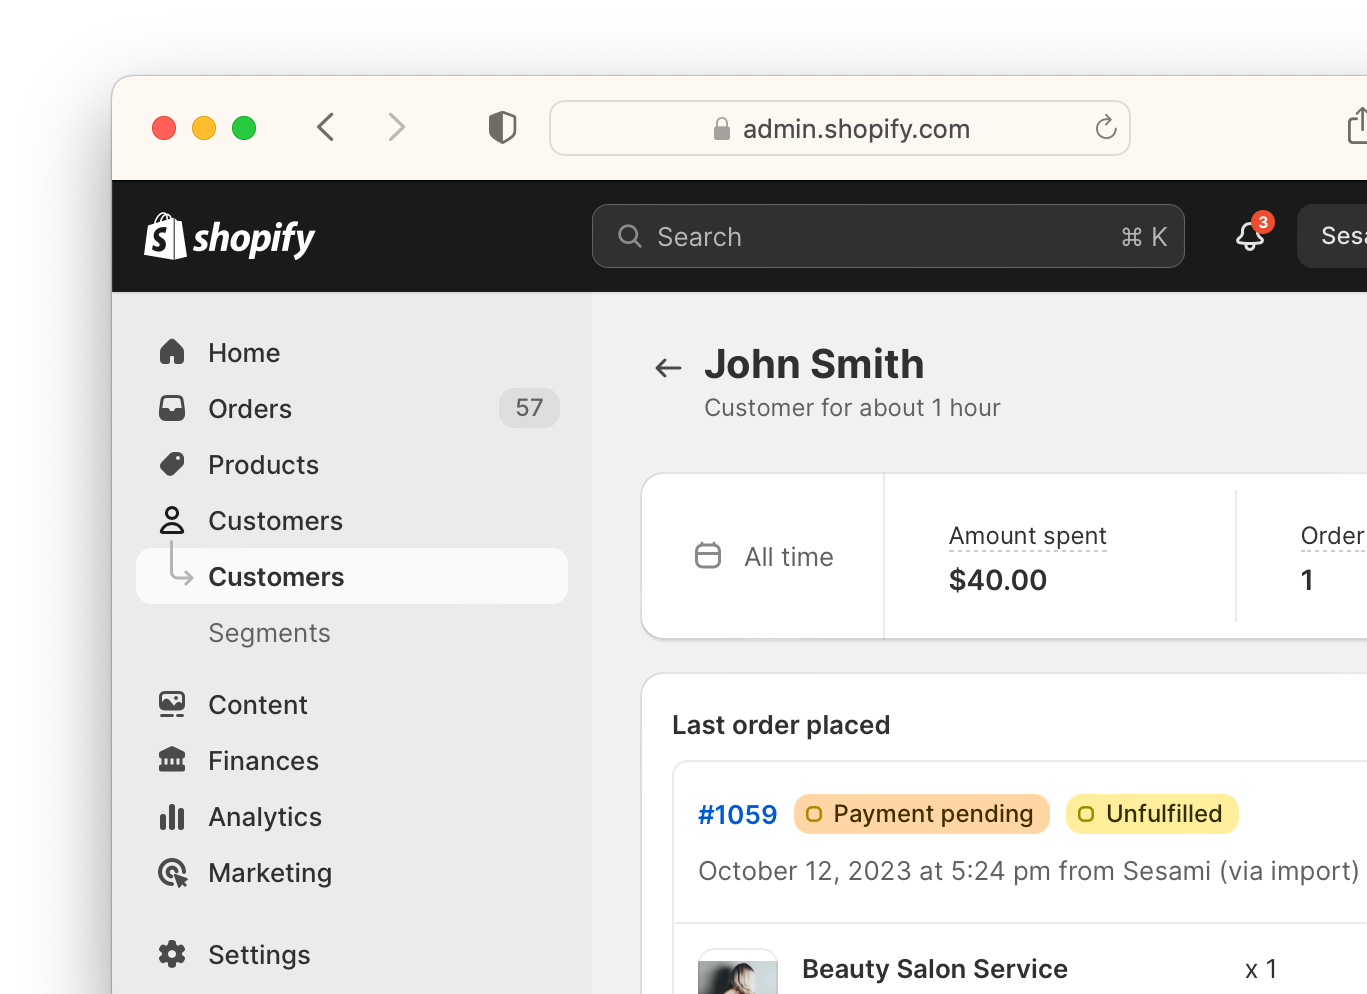Click the Beauty Salon Service thumbnail
This screenshot has height=994, width=1367.
738,974
